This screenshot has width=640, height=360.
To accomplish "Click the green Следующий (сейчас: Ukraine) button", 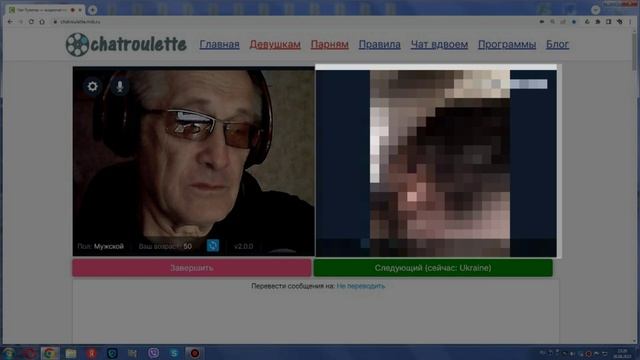I will [433, 268].
